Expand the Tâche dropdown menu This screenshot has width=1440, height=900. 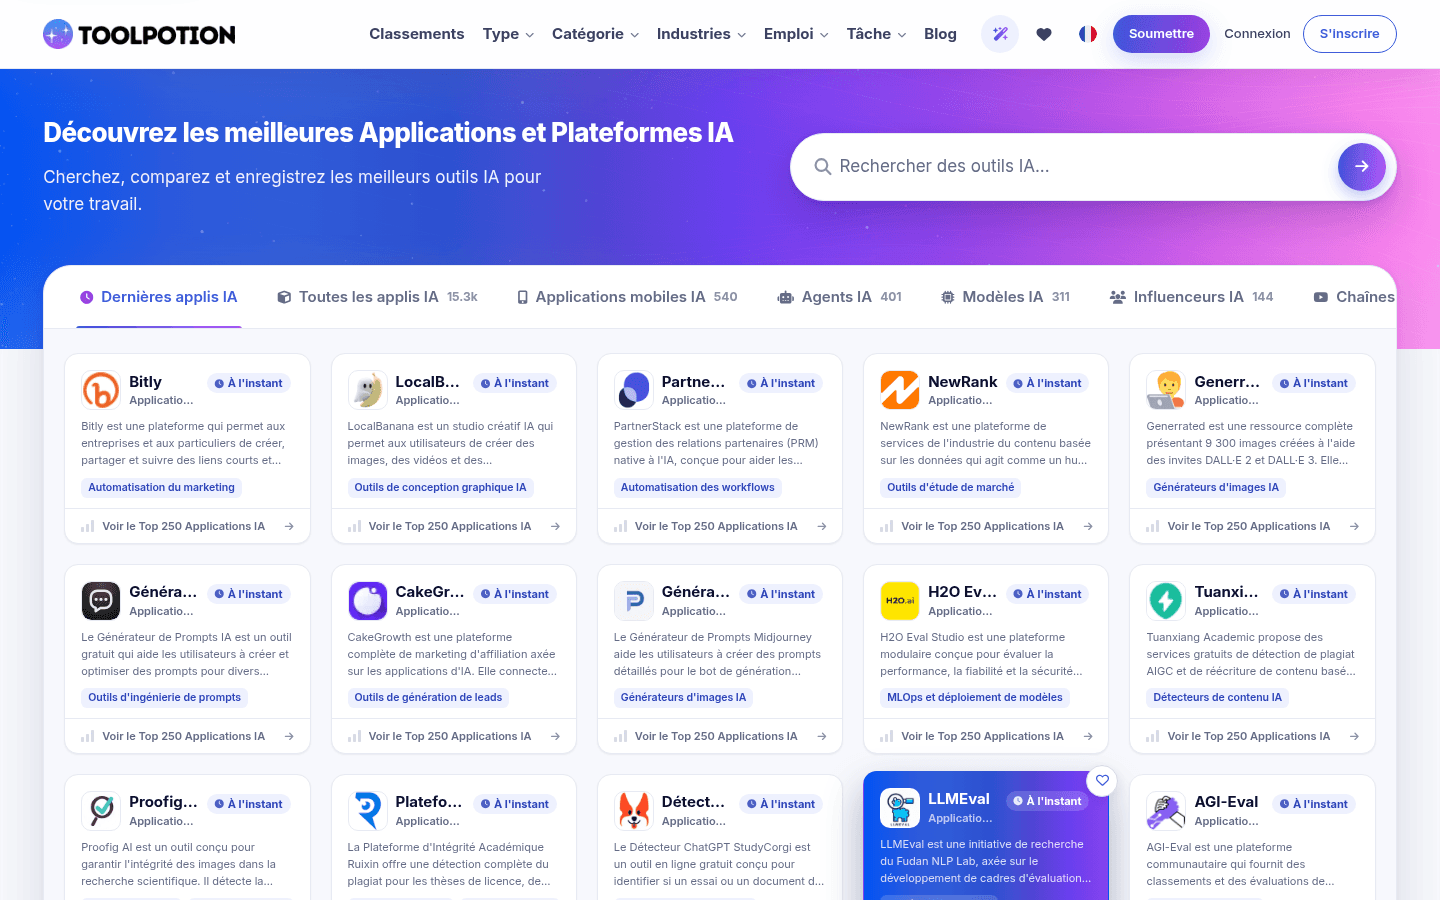pos(876,34)
